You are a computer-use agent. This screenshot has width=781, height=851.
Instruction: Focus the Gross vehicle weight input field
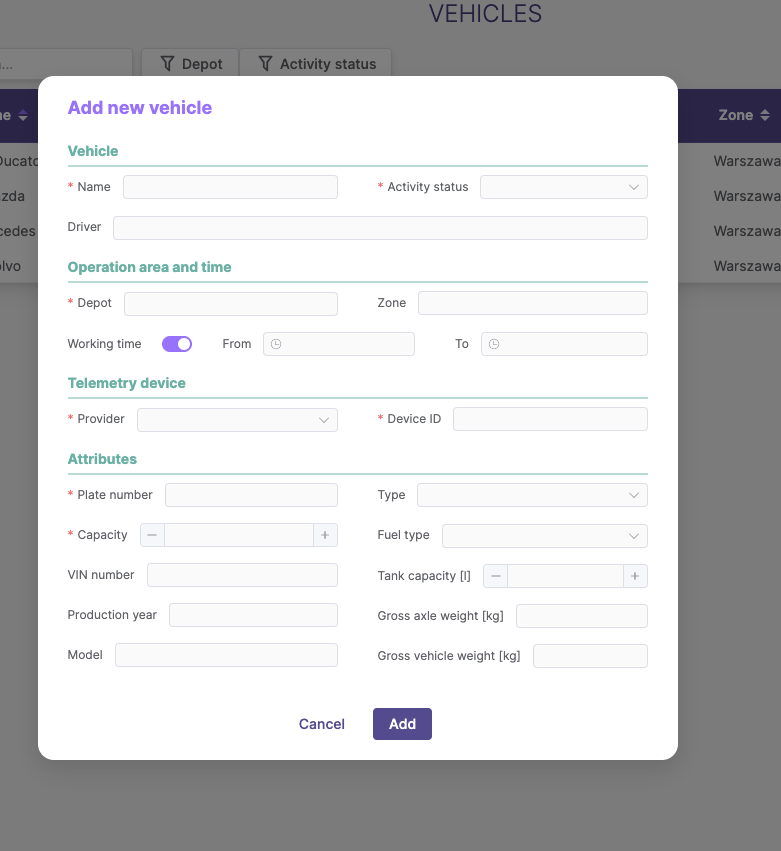(x=590, y=656)
